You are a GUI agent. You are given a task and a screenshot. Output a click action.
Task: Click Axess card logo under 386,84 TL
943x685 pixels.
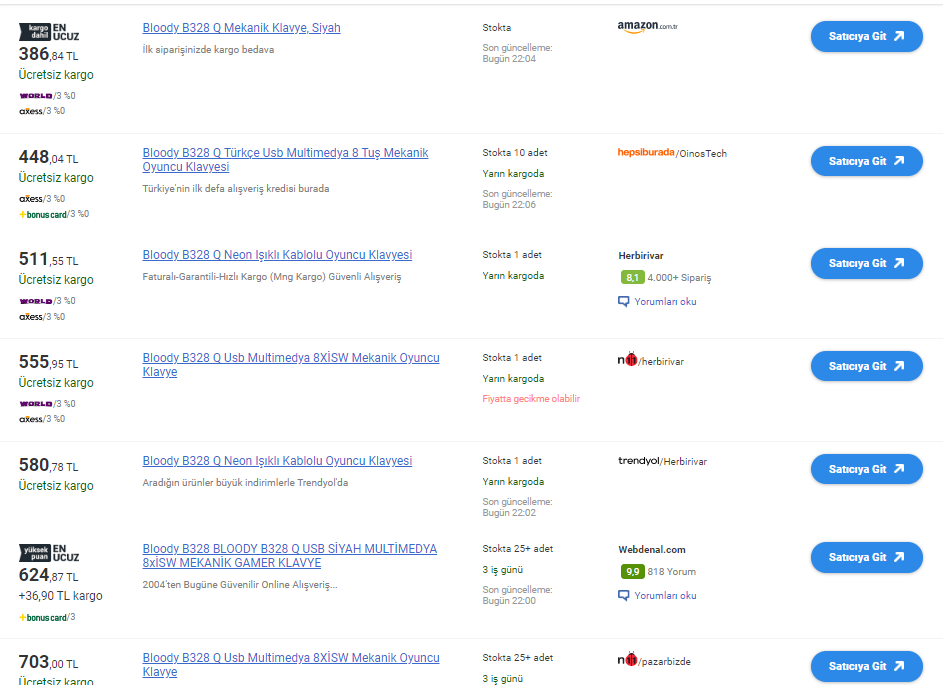pos(31,111)
